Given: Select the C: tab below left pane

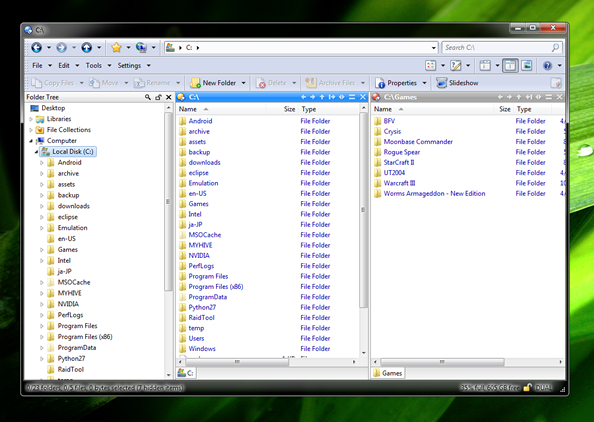Looking at the screenshot, I should tap(186, 373).
